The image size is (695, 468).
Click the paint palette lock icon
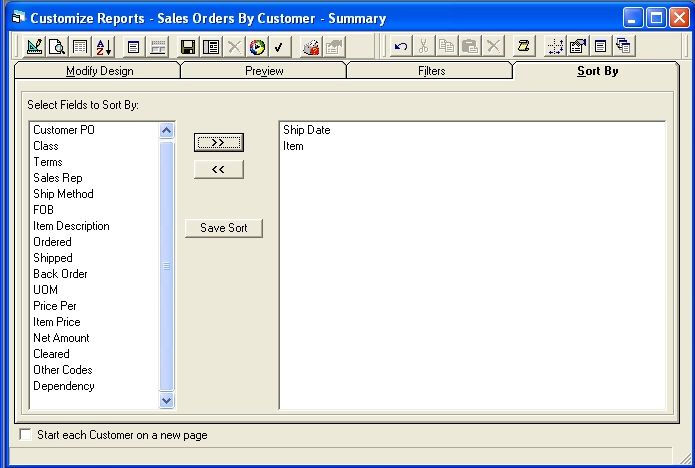coord(311,47)
